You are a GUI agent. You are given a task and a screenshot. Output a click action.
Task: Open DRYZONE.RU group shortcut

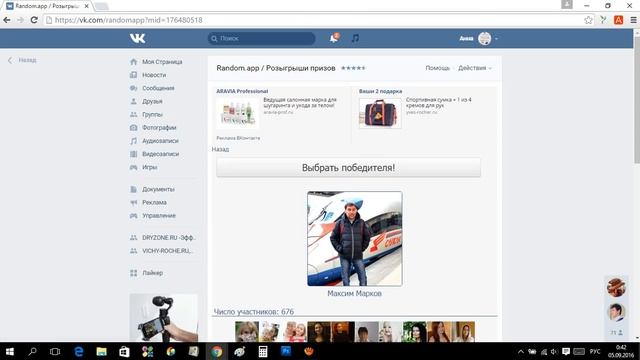(169, 238)
